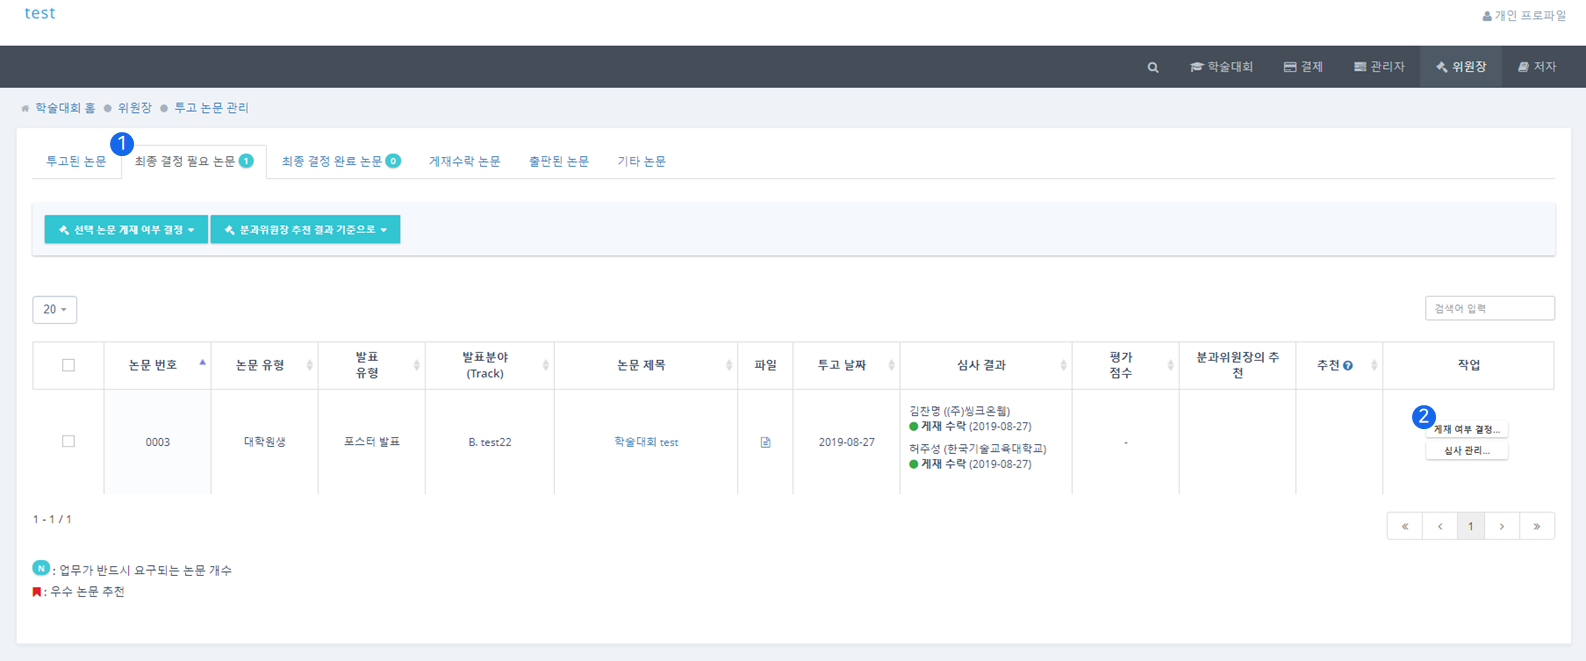This screenshot has width=1586, height=661.
Task: Switch to the 투고된 논문 tab
Action: click(x=76, y=161)
